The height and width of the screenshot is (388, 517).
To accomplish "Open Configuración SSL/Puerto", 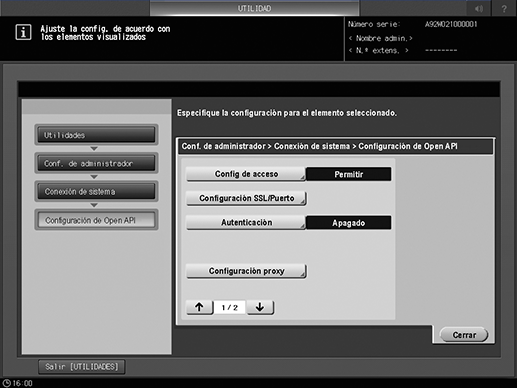I will (x=246, y=198).
